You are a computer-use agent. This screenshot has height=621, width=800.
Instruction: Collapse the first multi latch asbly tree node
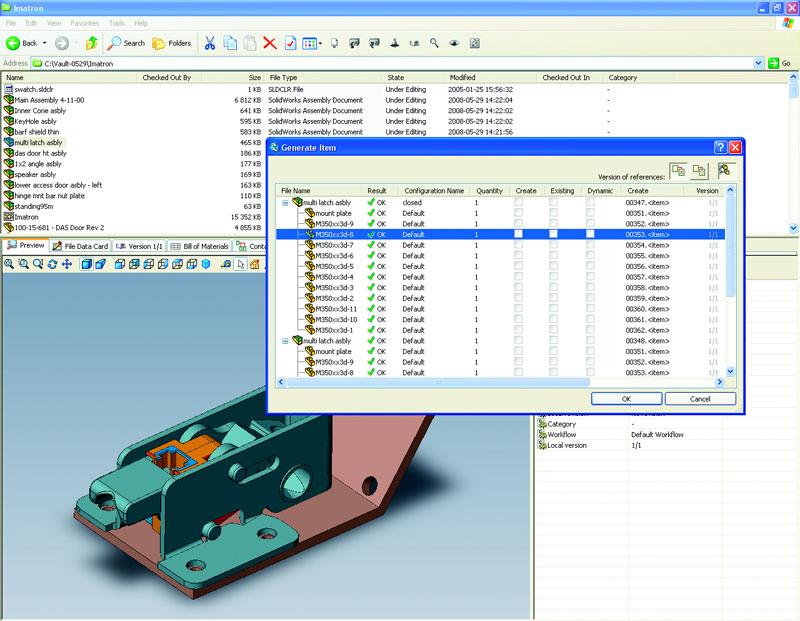(285, 202)
